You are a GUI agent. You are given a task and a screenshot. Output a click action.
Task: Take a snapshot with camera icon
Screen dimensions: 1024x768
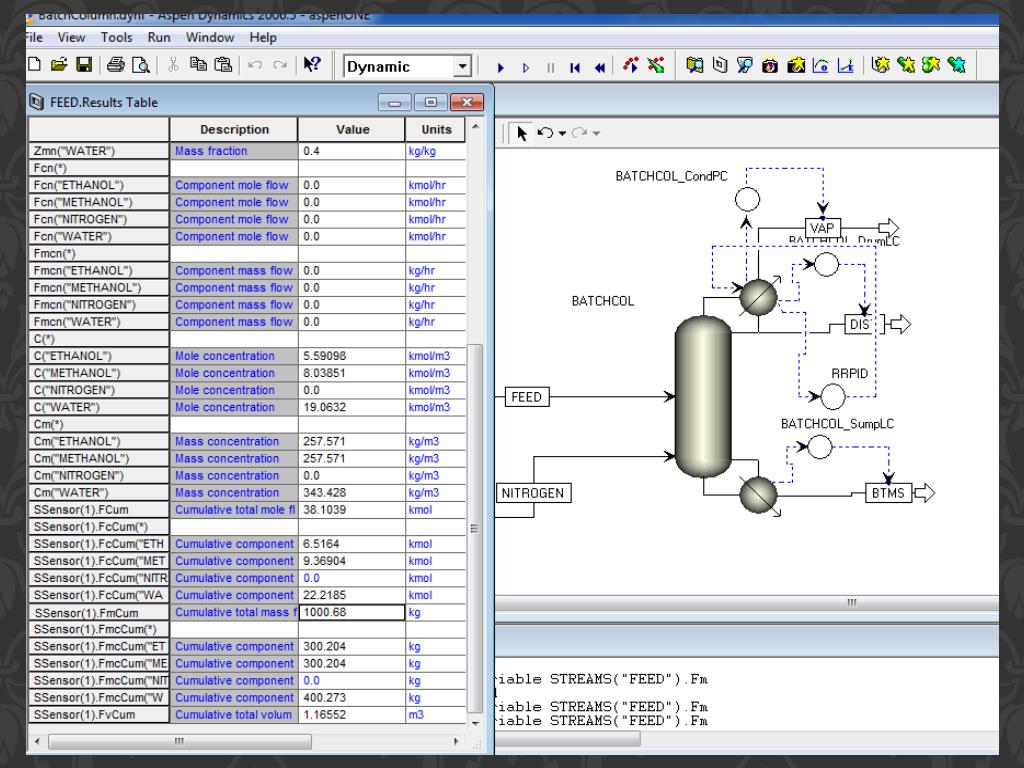(x=770, y=65)
